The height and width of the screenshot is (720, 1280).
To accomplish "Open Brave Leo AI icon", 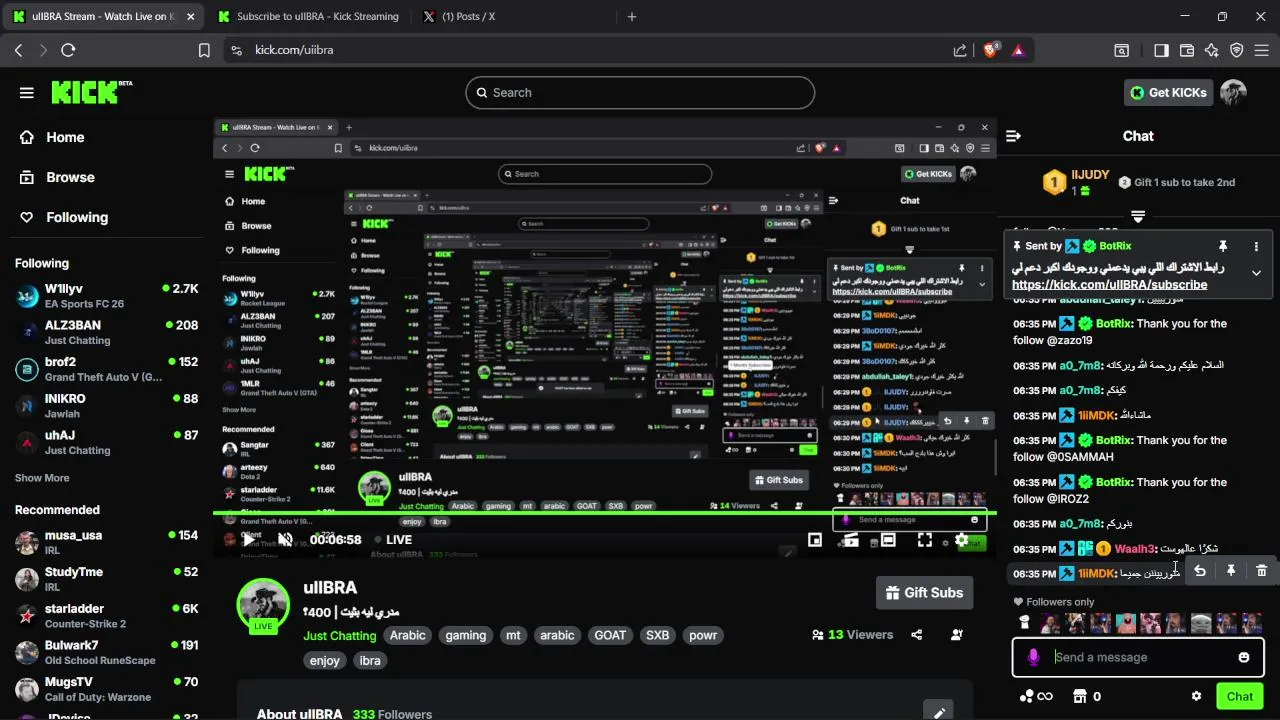I will pyautogui.click(x=1212, y=50).
